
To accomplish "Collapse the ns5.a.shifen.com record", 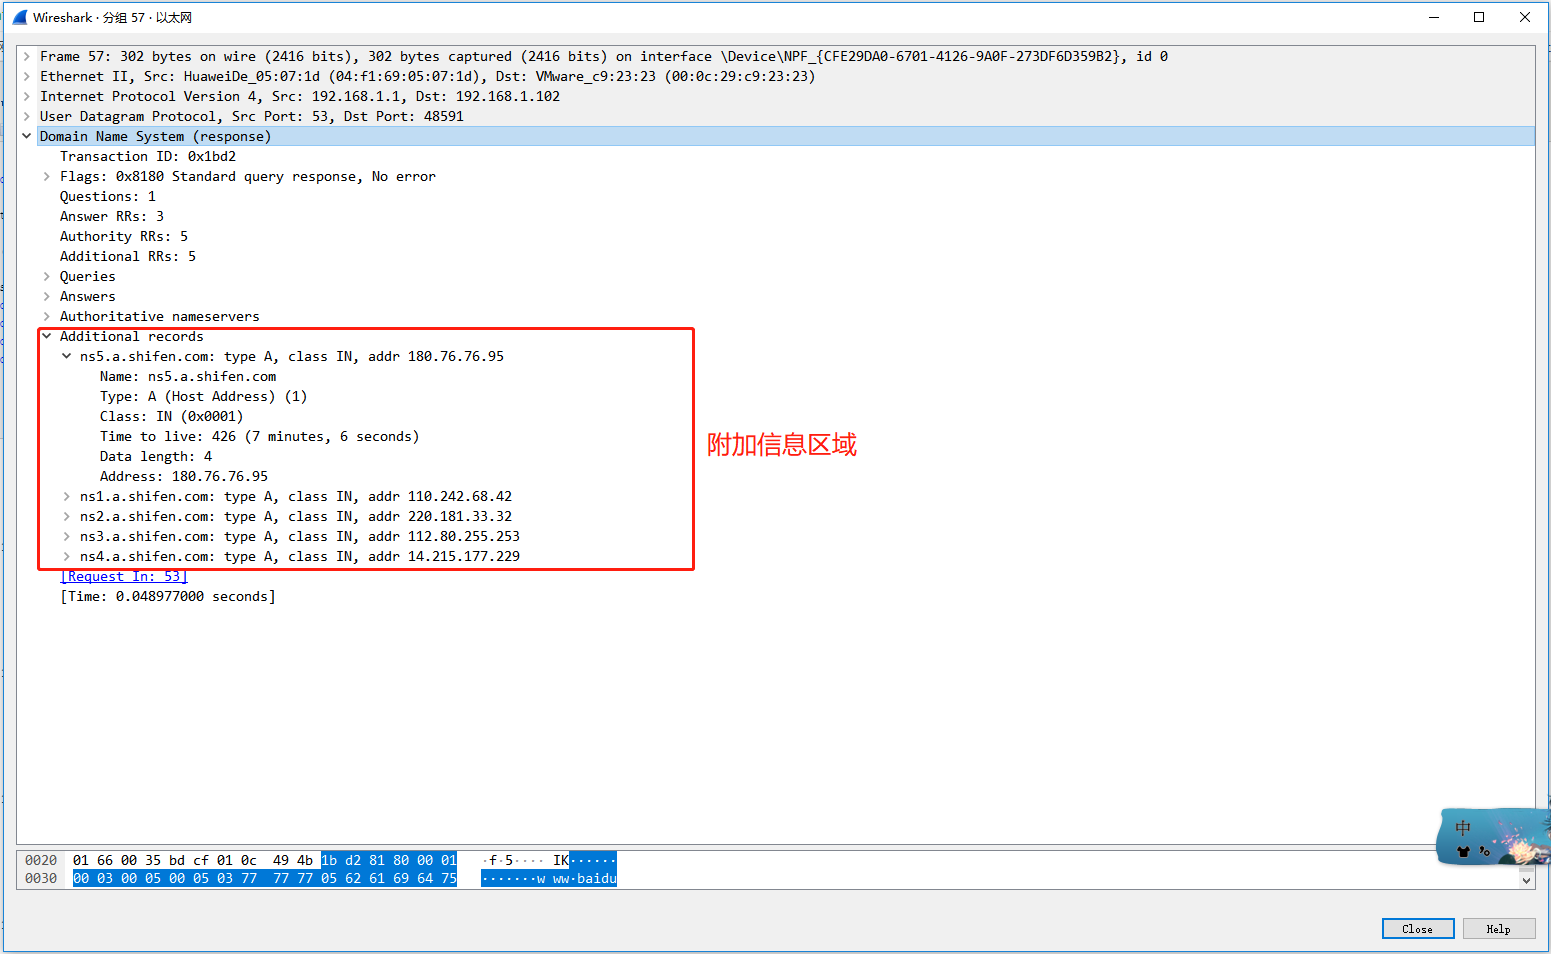I will point(67,357).
